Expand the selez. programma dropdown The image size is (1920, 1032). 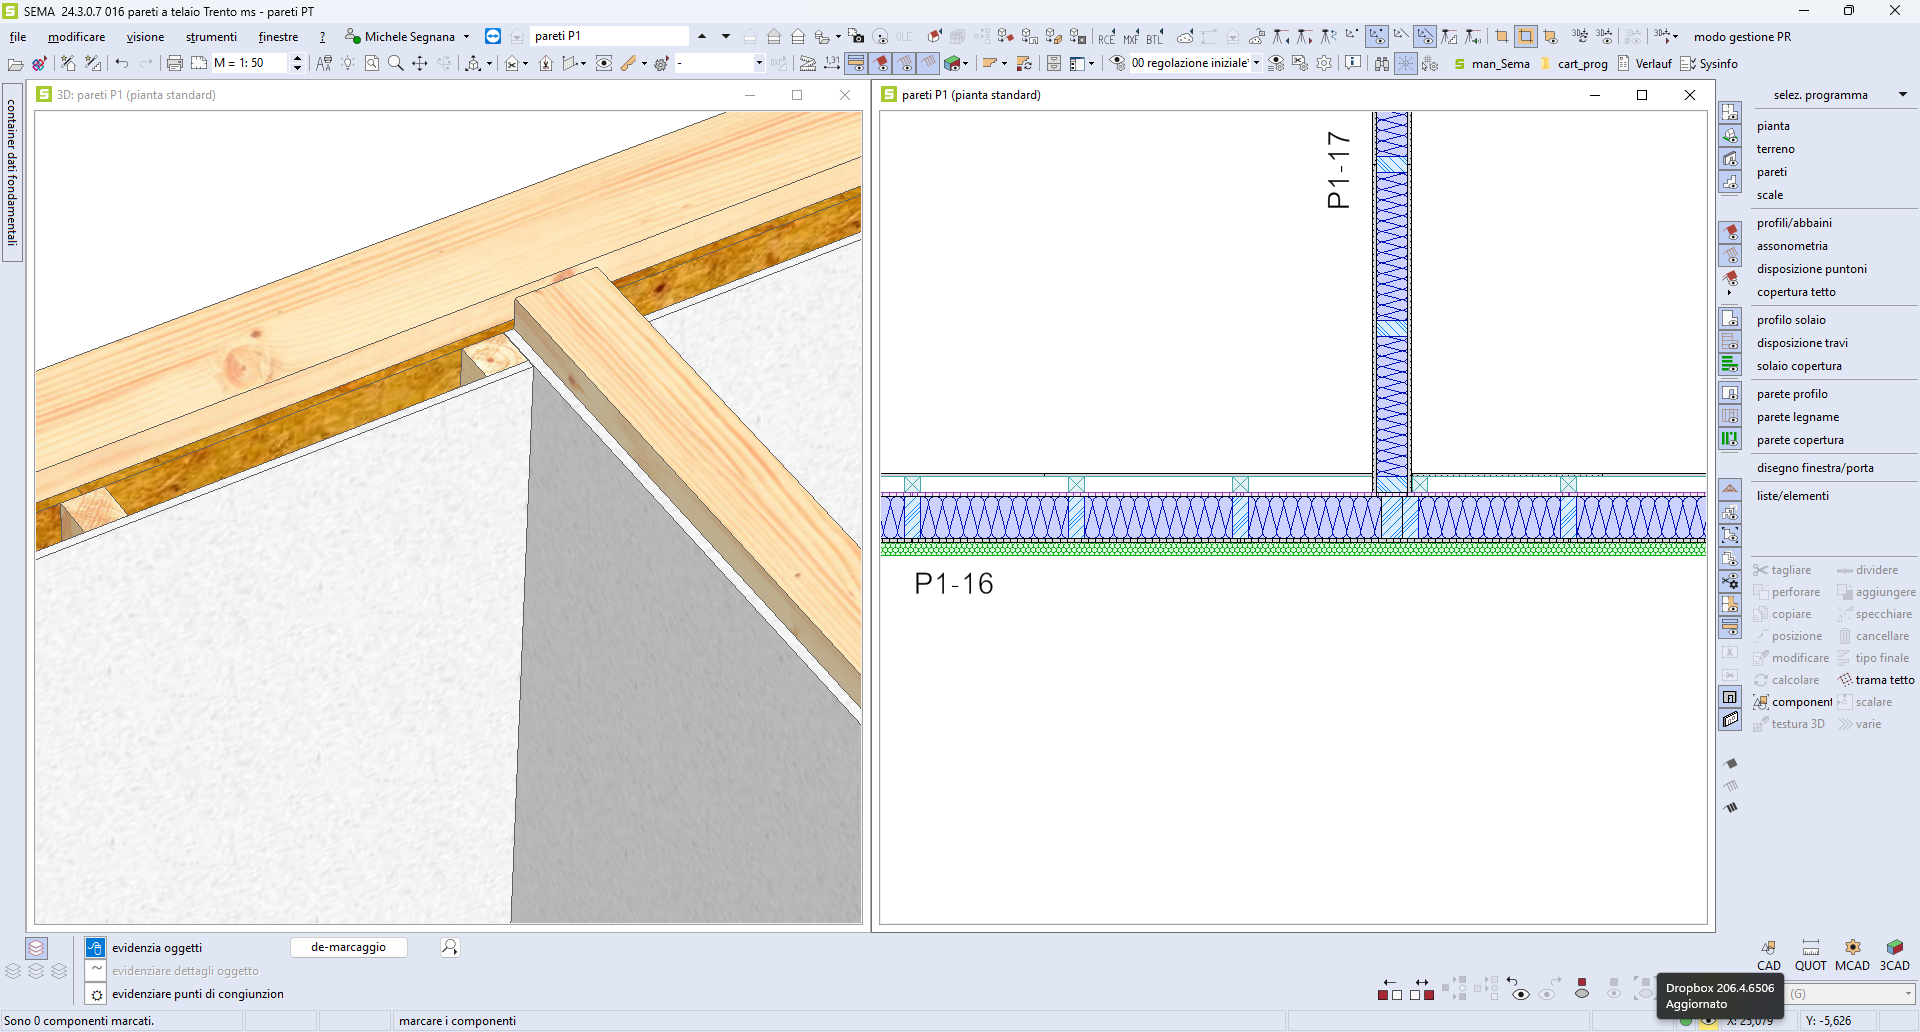click(x=1902, y=95)
